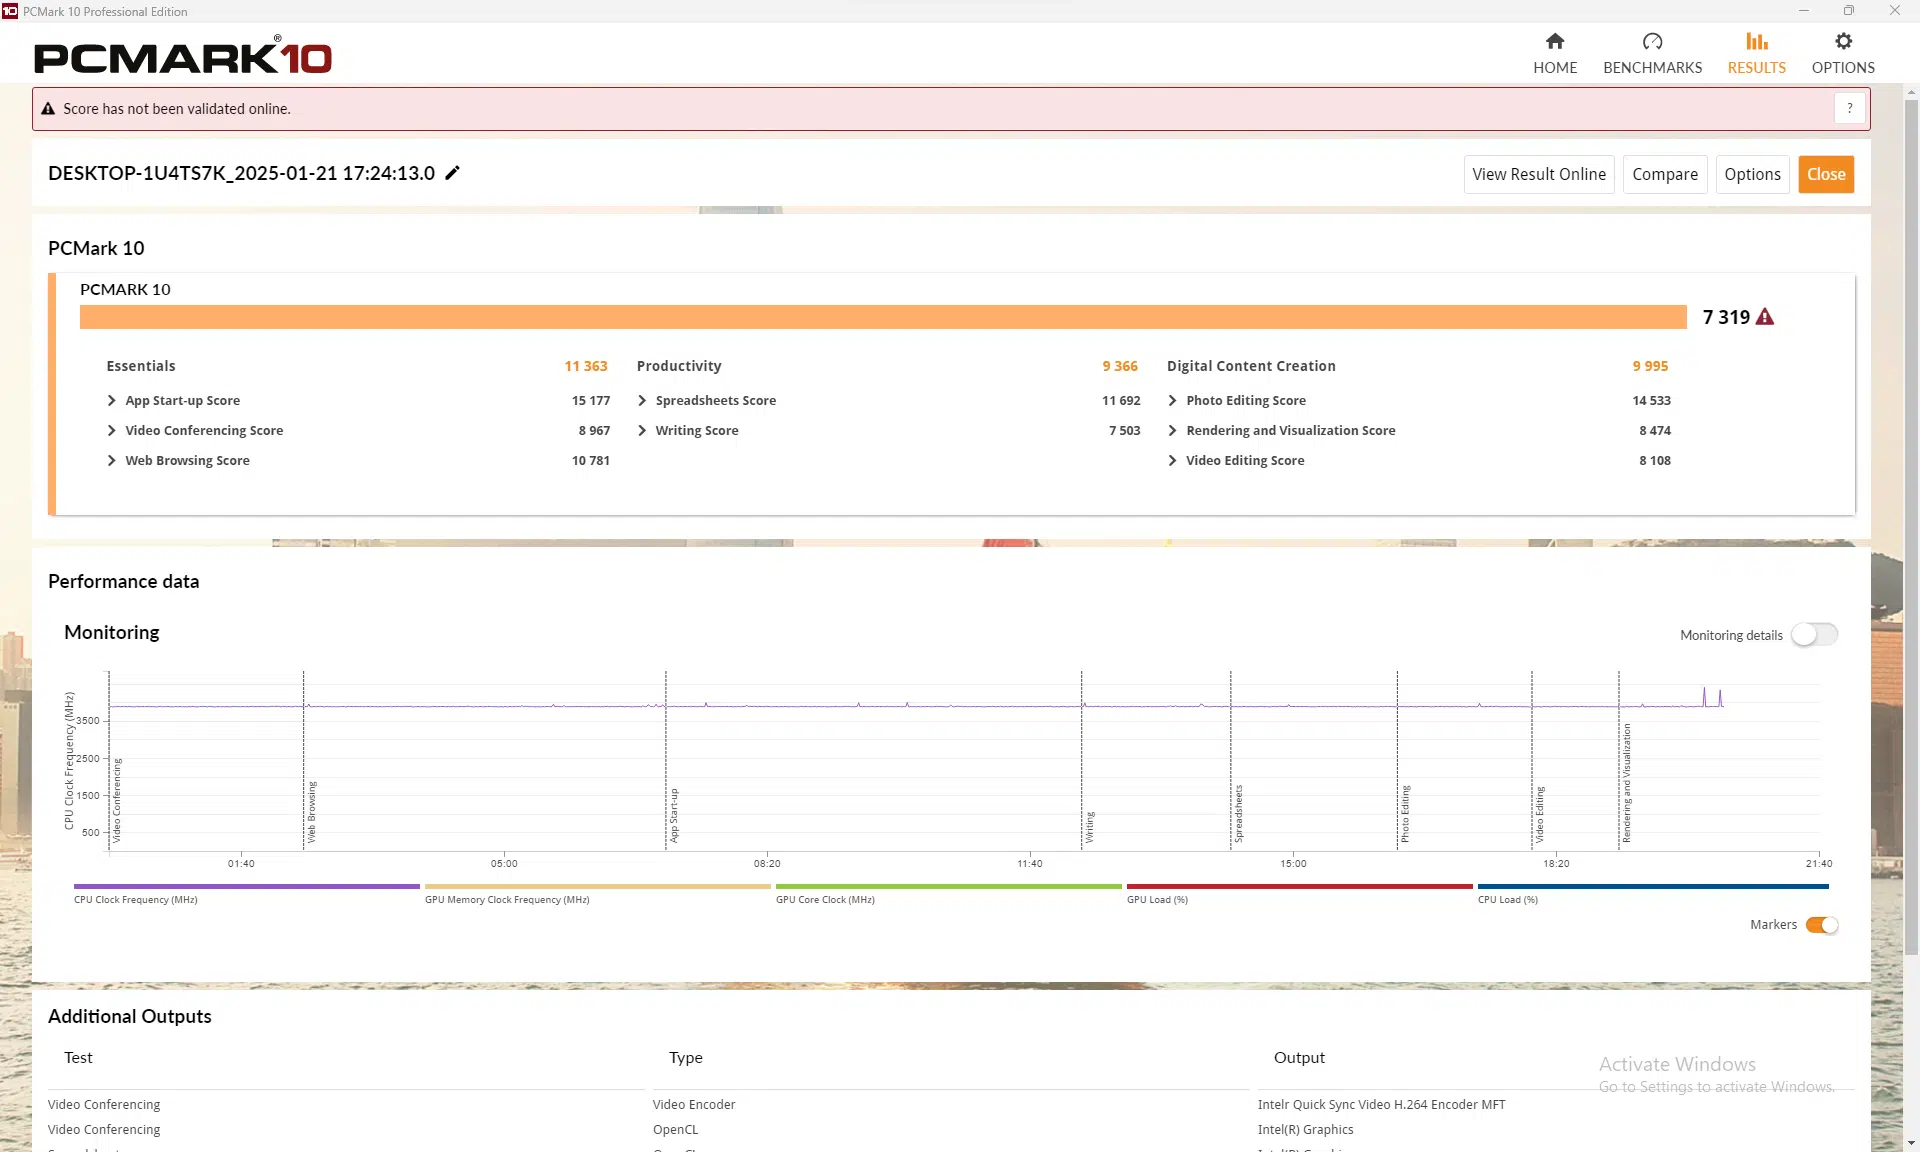Click the Essentials score 11 363
Viewport: 1920px width, 1152px height.
click(586, 366)
